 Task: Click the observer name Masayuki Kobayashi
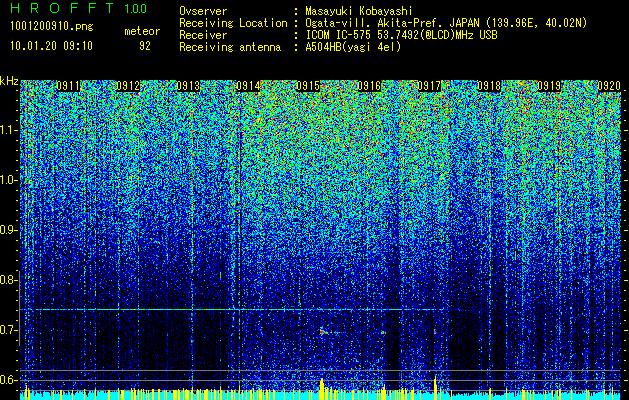(x=359, y=12)
